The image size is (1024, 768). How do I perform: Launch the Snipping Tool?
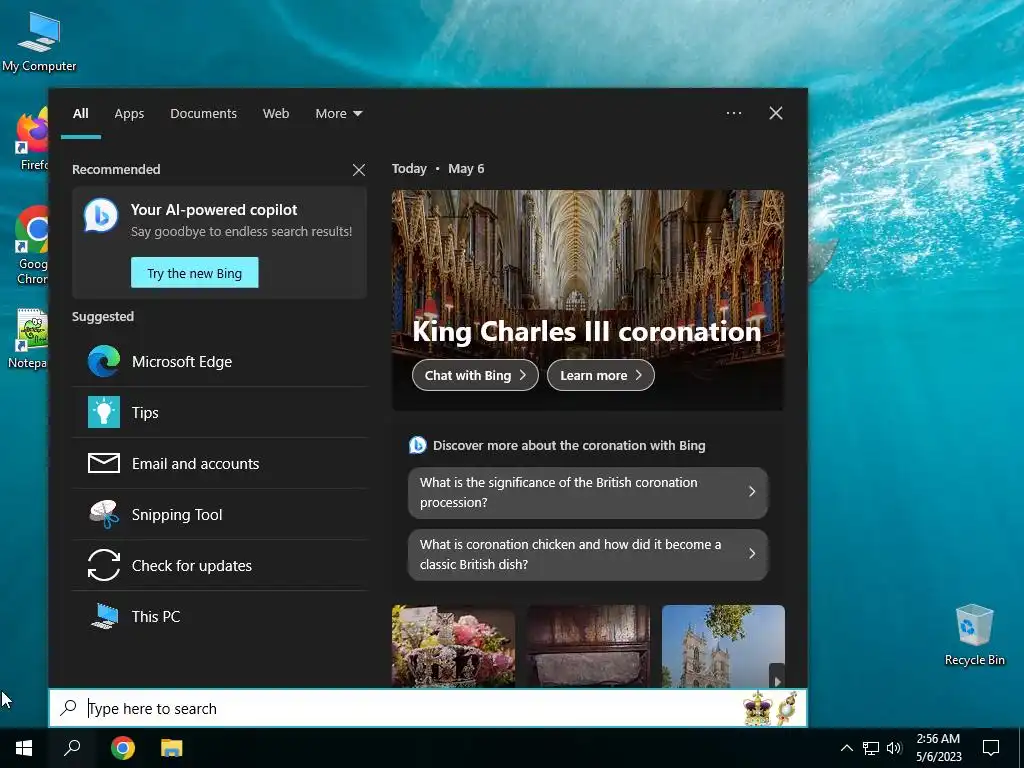(x=219, y=515)
